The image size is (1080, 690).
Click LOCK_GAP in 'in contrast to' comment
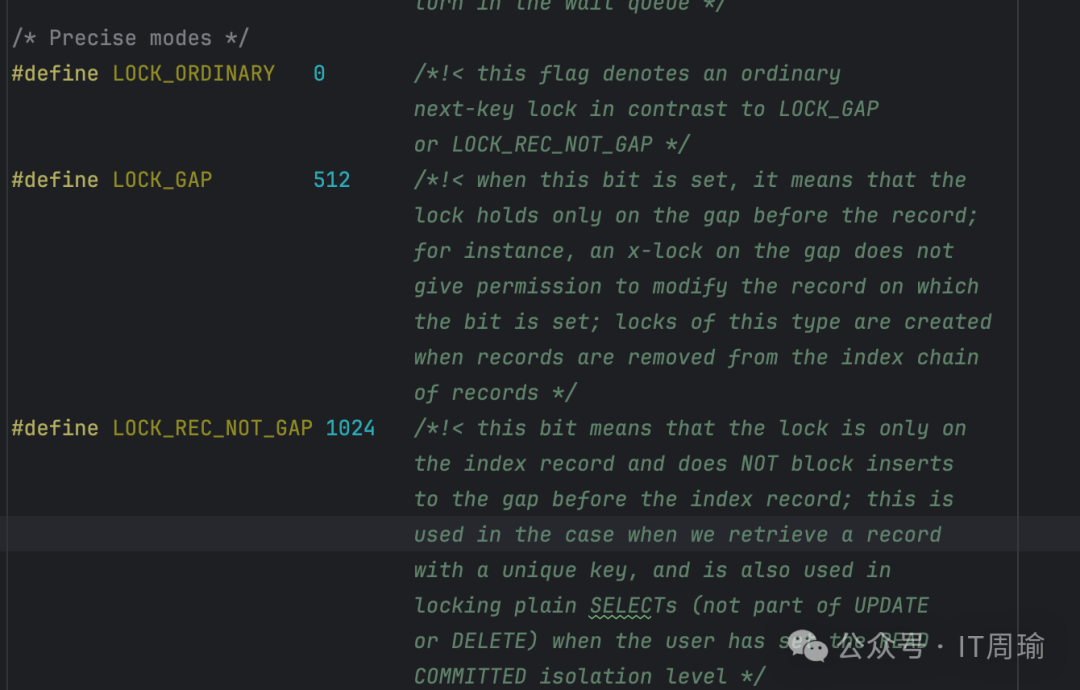point(828,109)
